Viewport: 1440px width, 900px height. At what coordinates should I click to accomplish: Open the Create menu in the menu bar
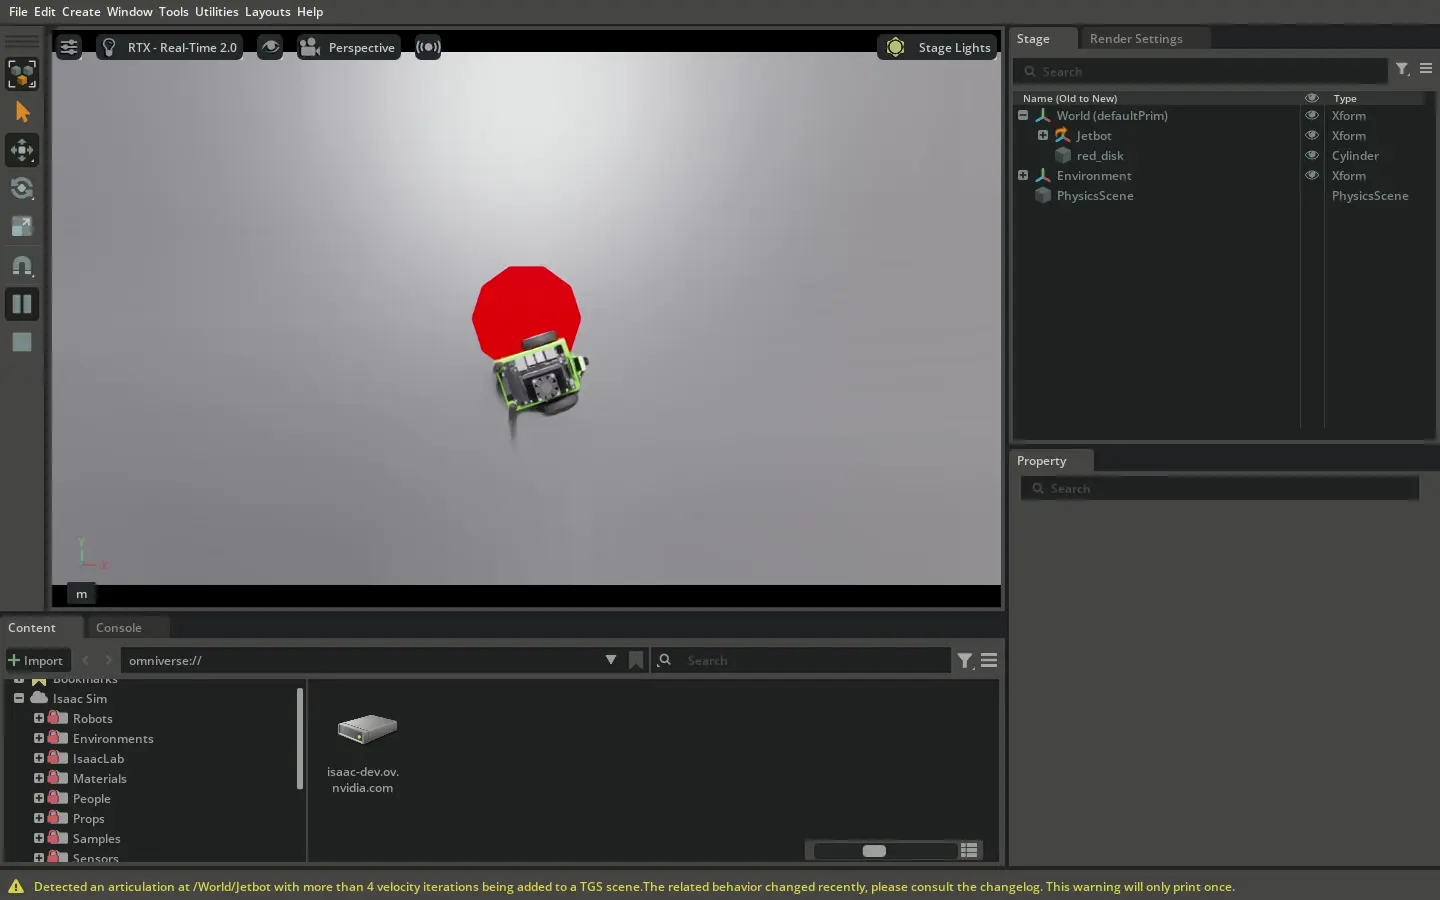(x=81, y=11)
